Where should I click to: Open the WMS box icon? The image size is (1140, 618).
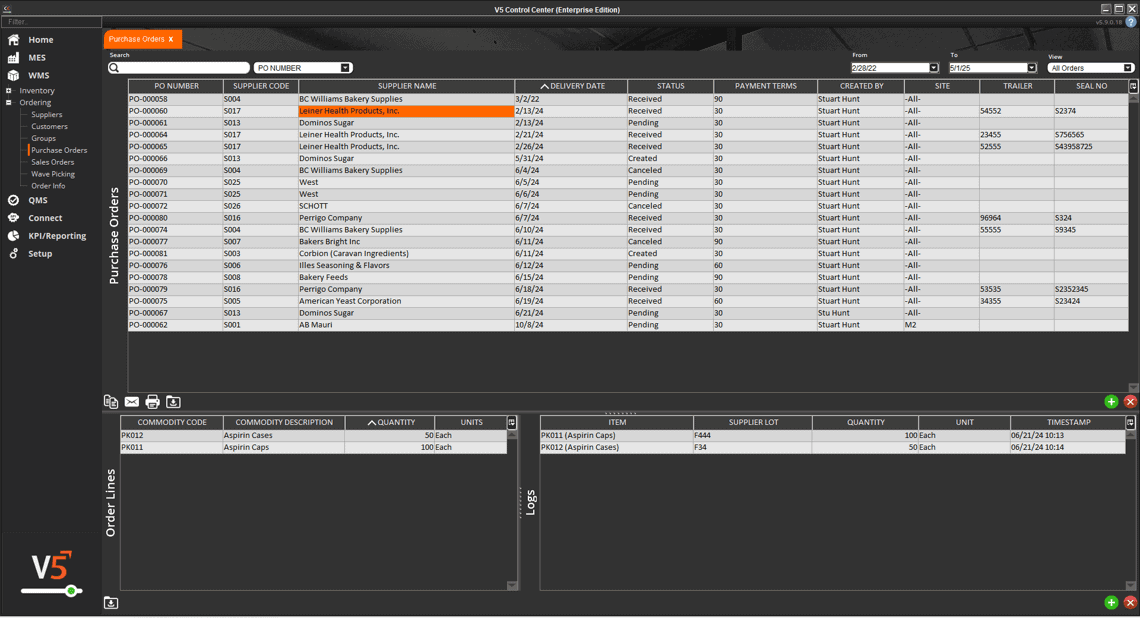pos(13,76)
